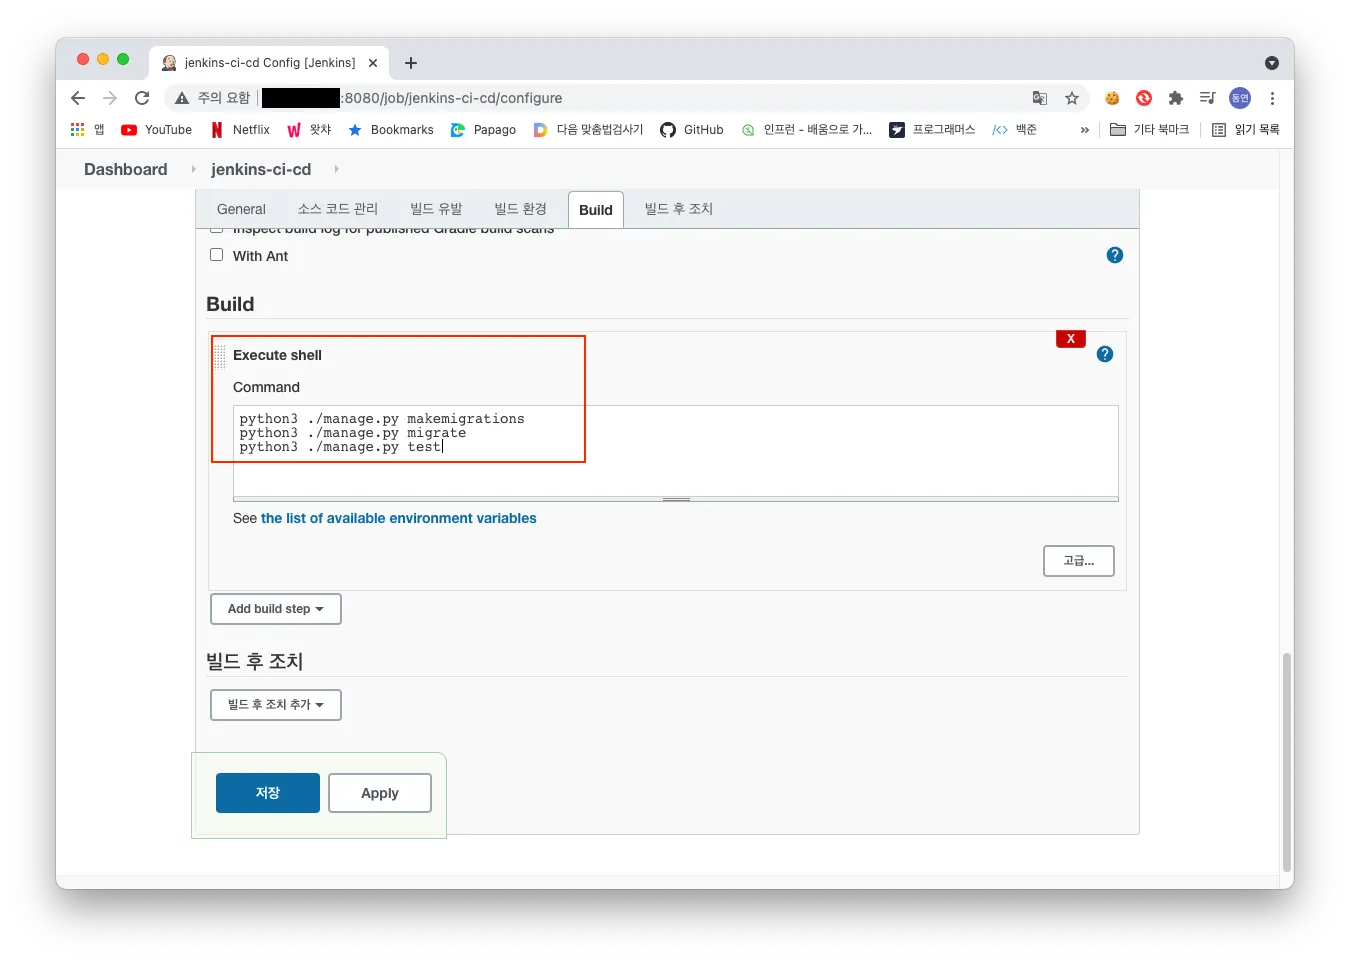Viewport: 1350px width, 963px height.
Task: Switch to the 빌드 후 조치 tab
Action: 679,209
